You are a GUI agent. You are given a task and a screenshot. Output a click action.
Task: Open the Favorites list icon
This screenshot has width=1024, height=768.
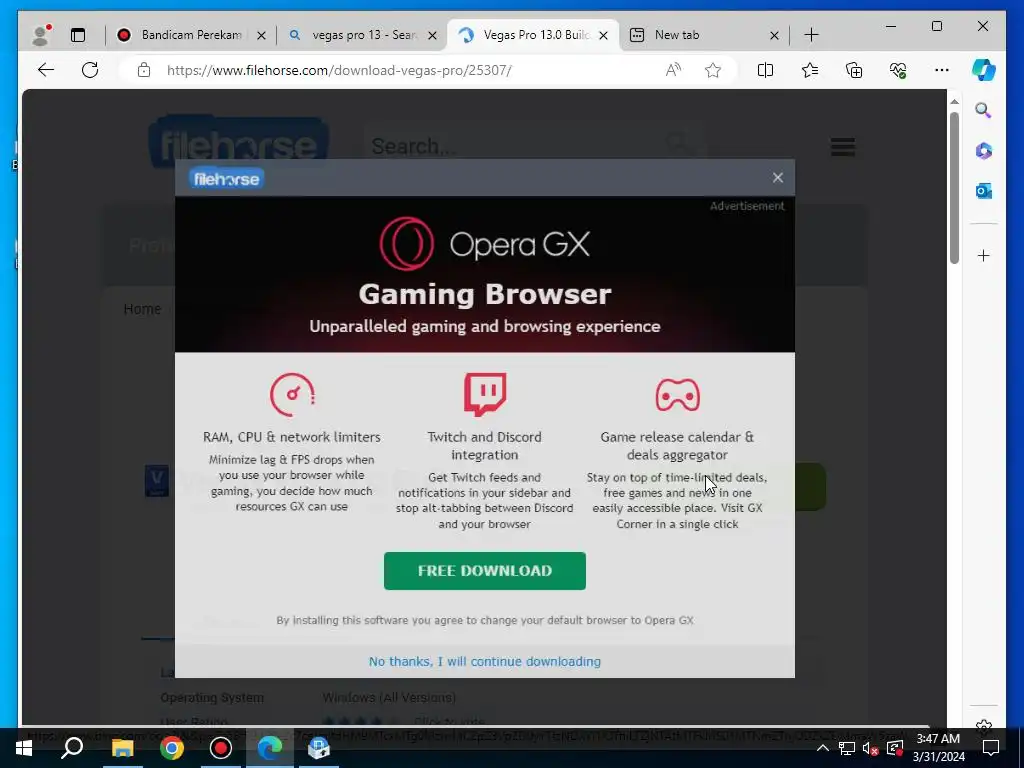810,70
